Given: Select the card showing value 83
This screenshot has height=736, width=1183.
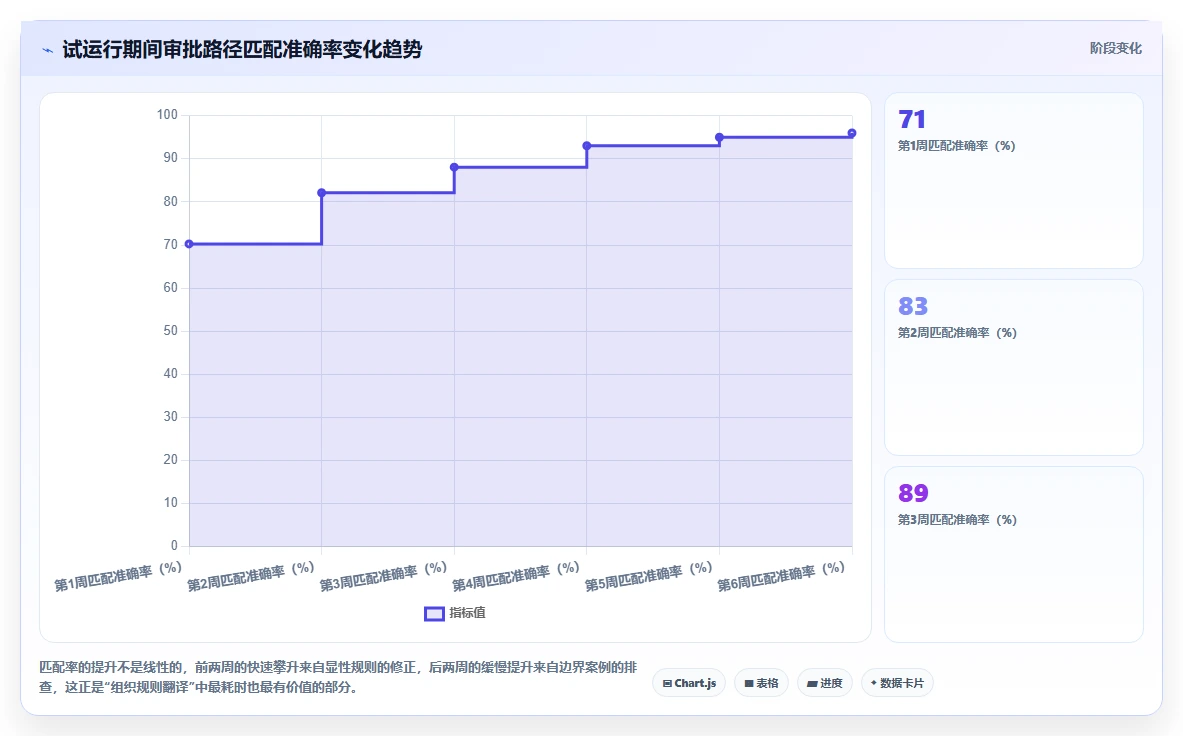Looking at the screenshot, I should tap(1013, 367).
